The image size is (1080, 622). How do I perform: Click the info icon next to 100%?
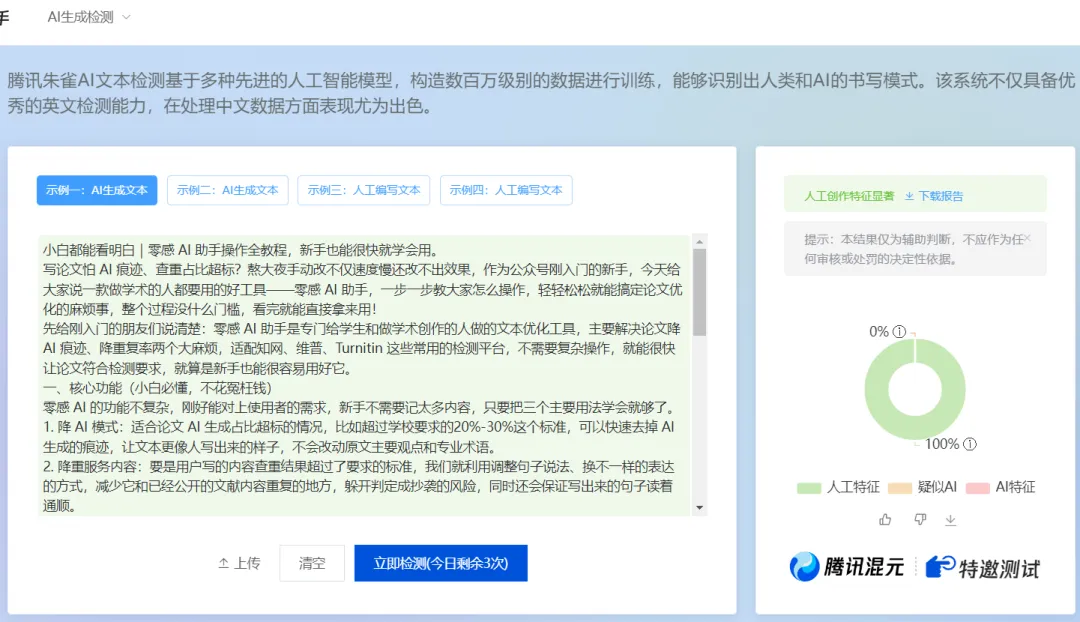pos(970,444)
